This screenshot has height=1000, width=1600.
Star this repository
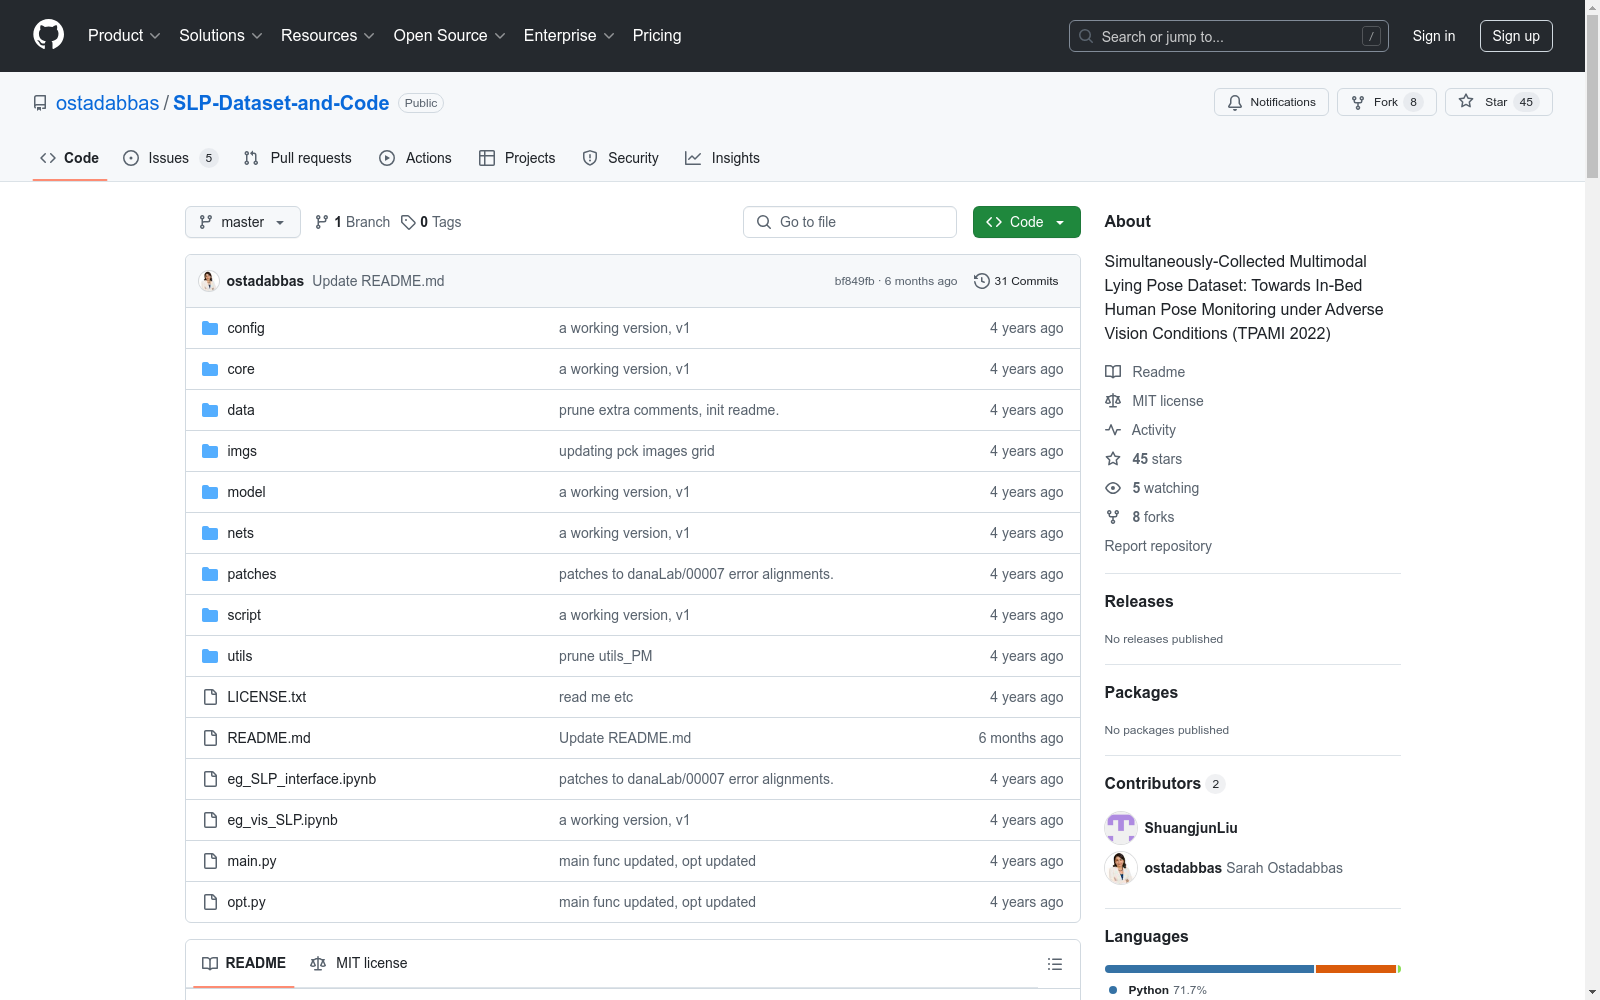(1498, 102)
